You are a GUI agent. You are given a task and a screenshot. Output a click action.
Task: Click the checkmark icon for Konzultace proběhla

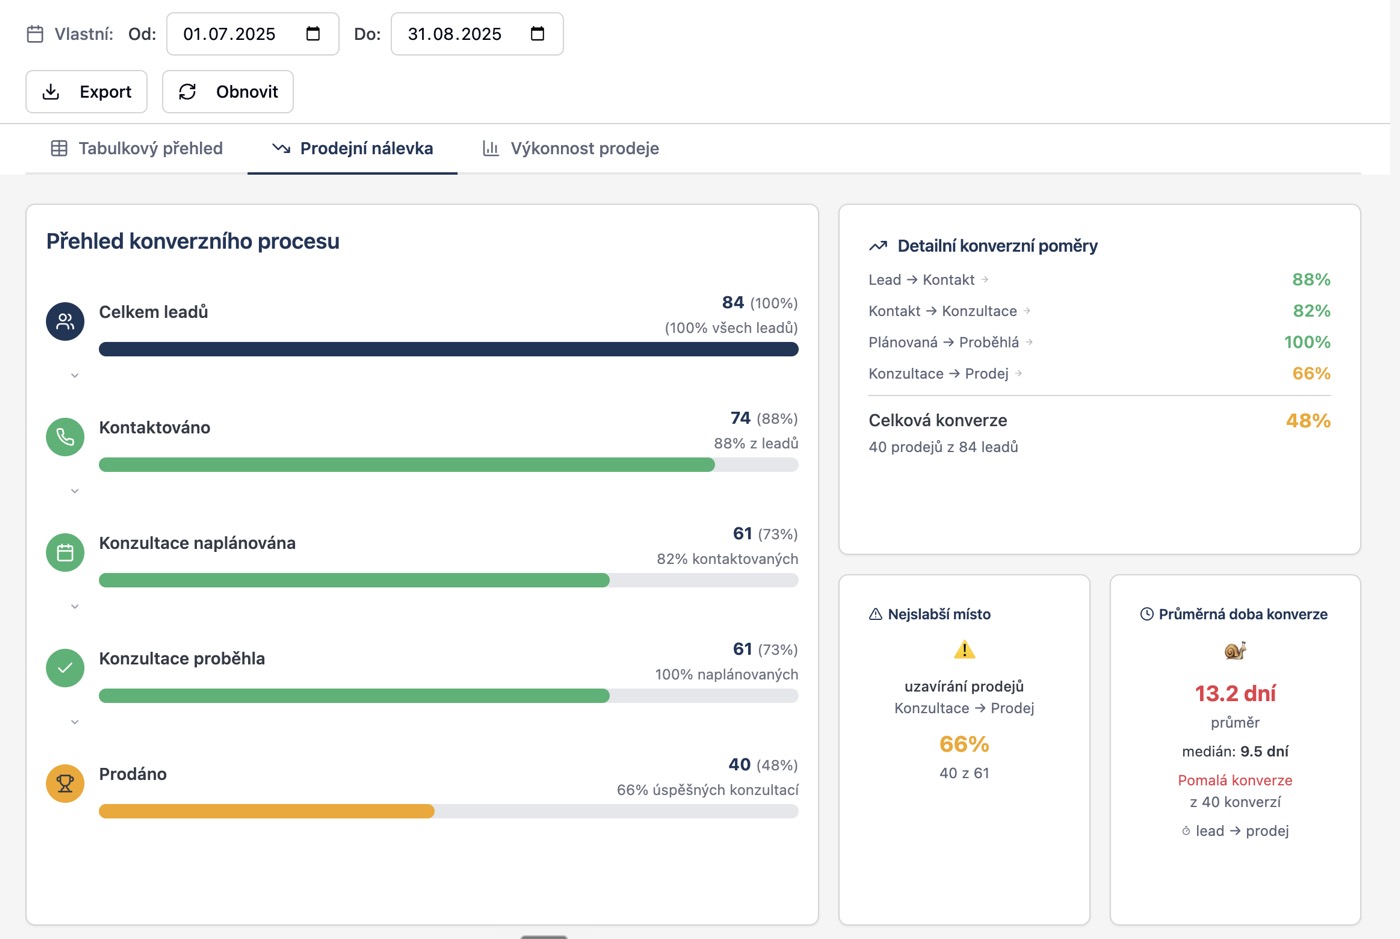[65, 668]
